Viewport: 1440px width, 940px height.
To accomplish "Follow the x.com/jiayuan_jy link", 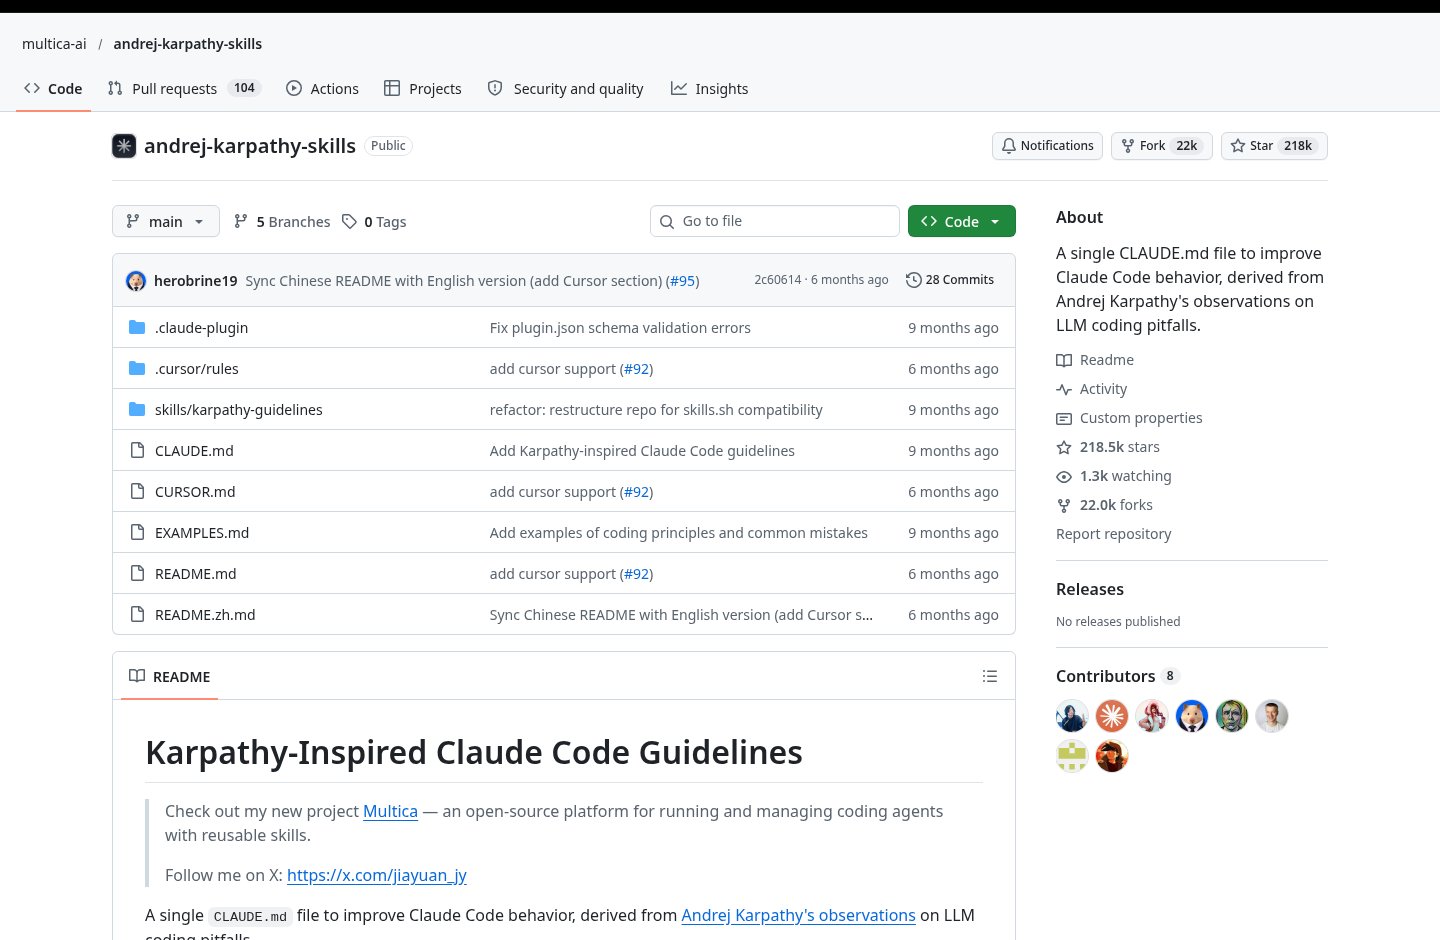I will 377,875.
